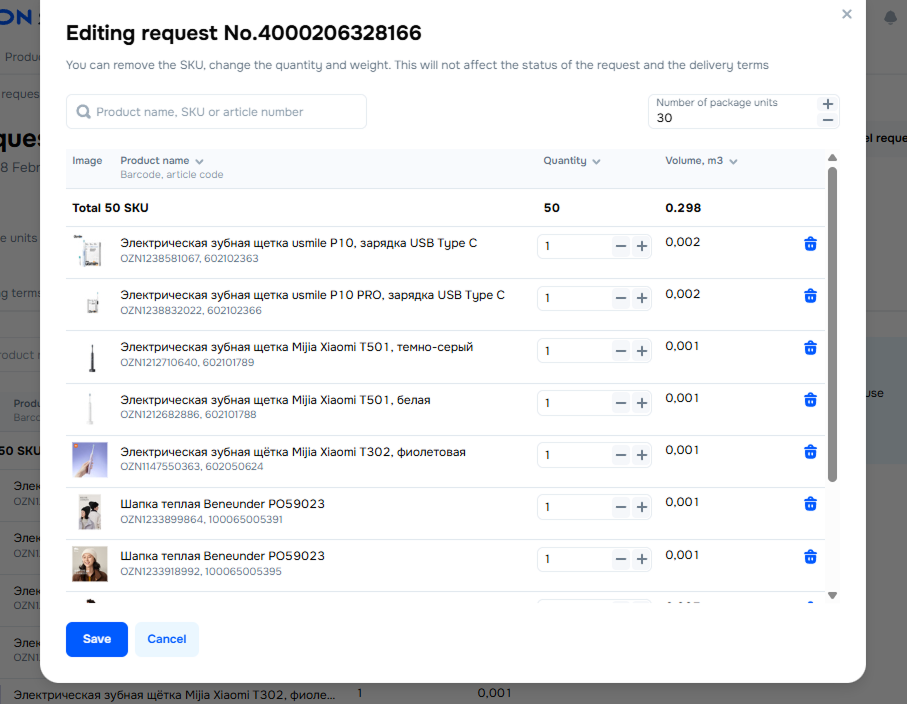The width and height of the screenshot is (907, 704).
Task: Sort by Product name column arrow
Action: coord(200,161)
